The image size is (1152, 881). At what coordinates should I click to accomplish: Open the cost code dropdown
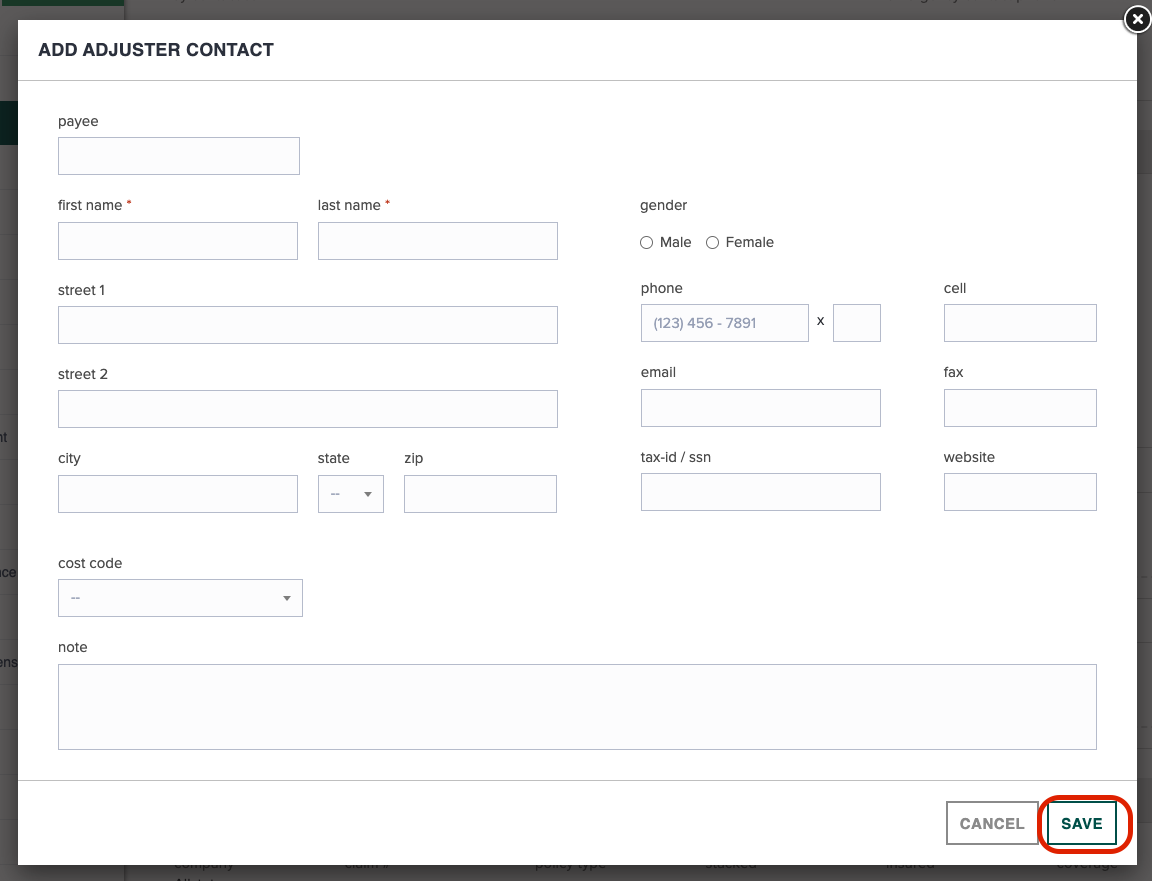180,598
